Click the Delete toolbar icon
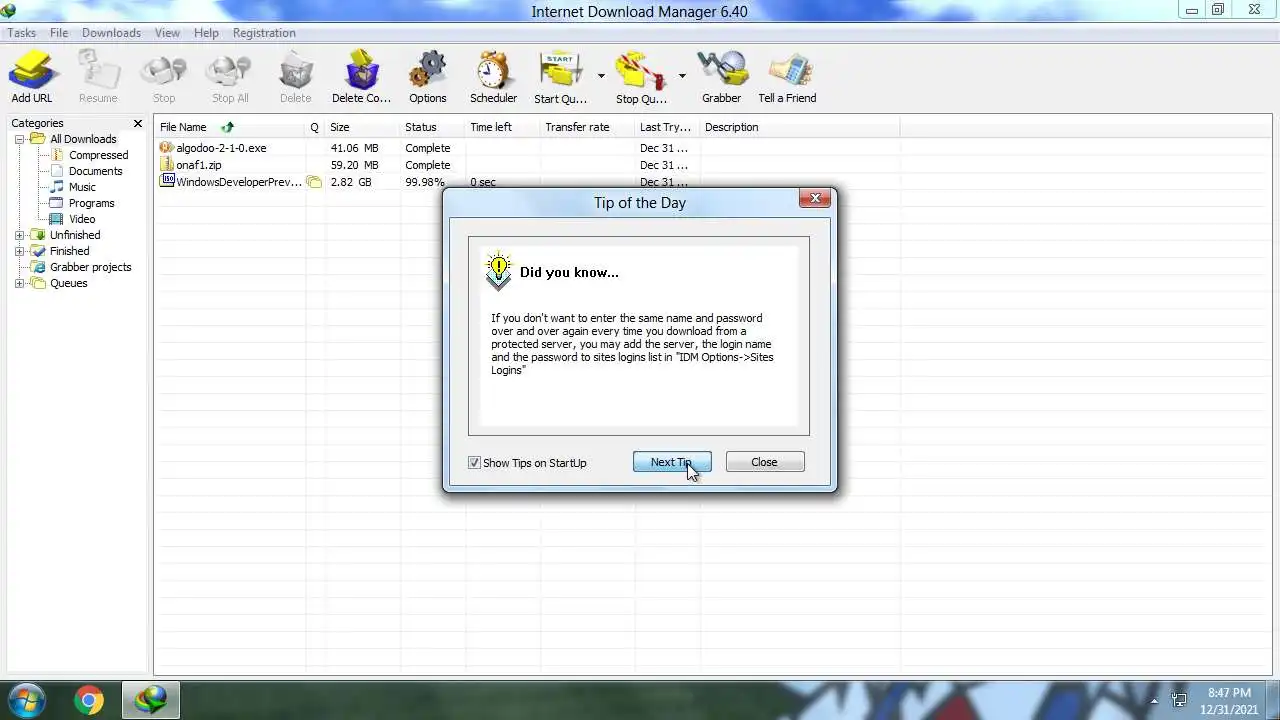Image resolution: width=1280 pixels, height=720 pixels. (295, 78)
